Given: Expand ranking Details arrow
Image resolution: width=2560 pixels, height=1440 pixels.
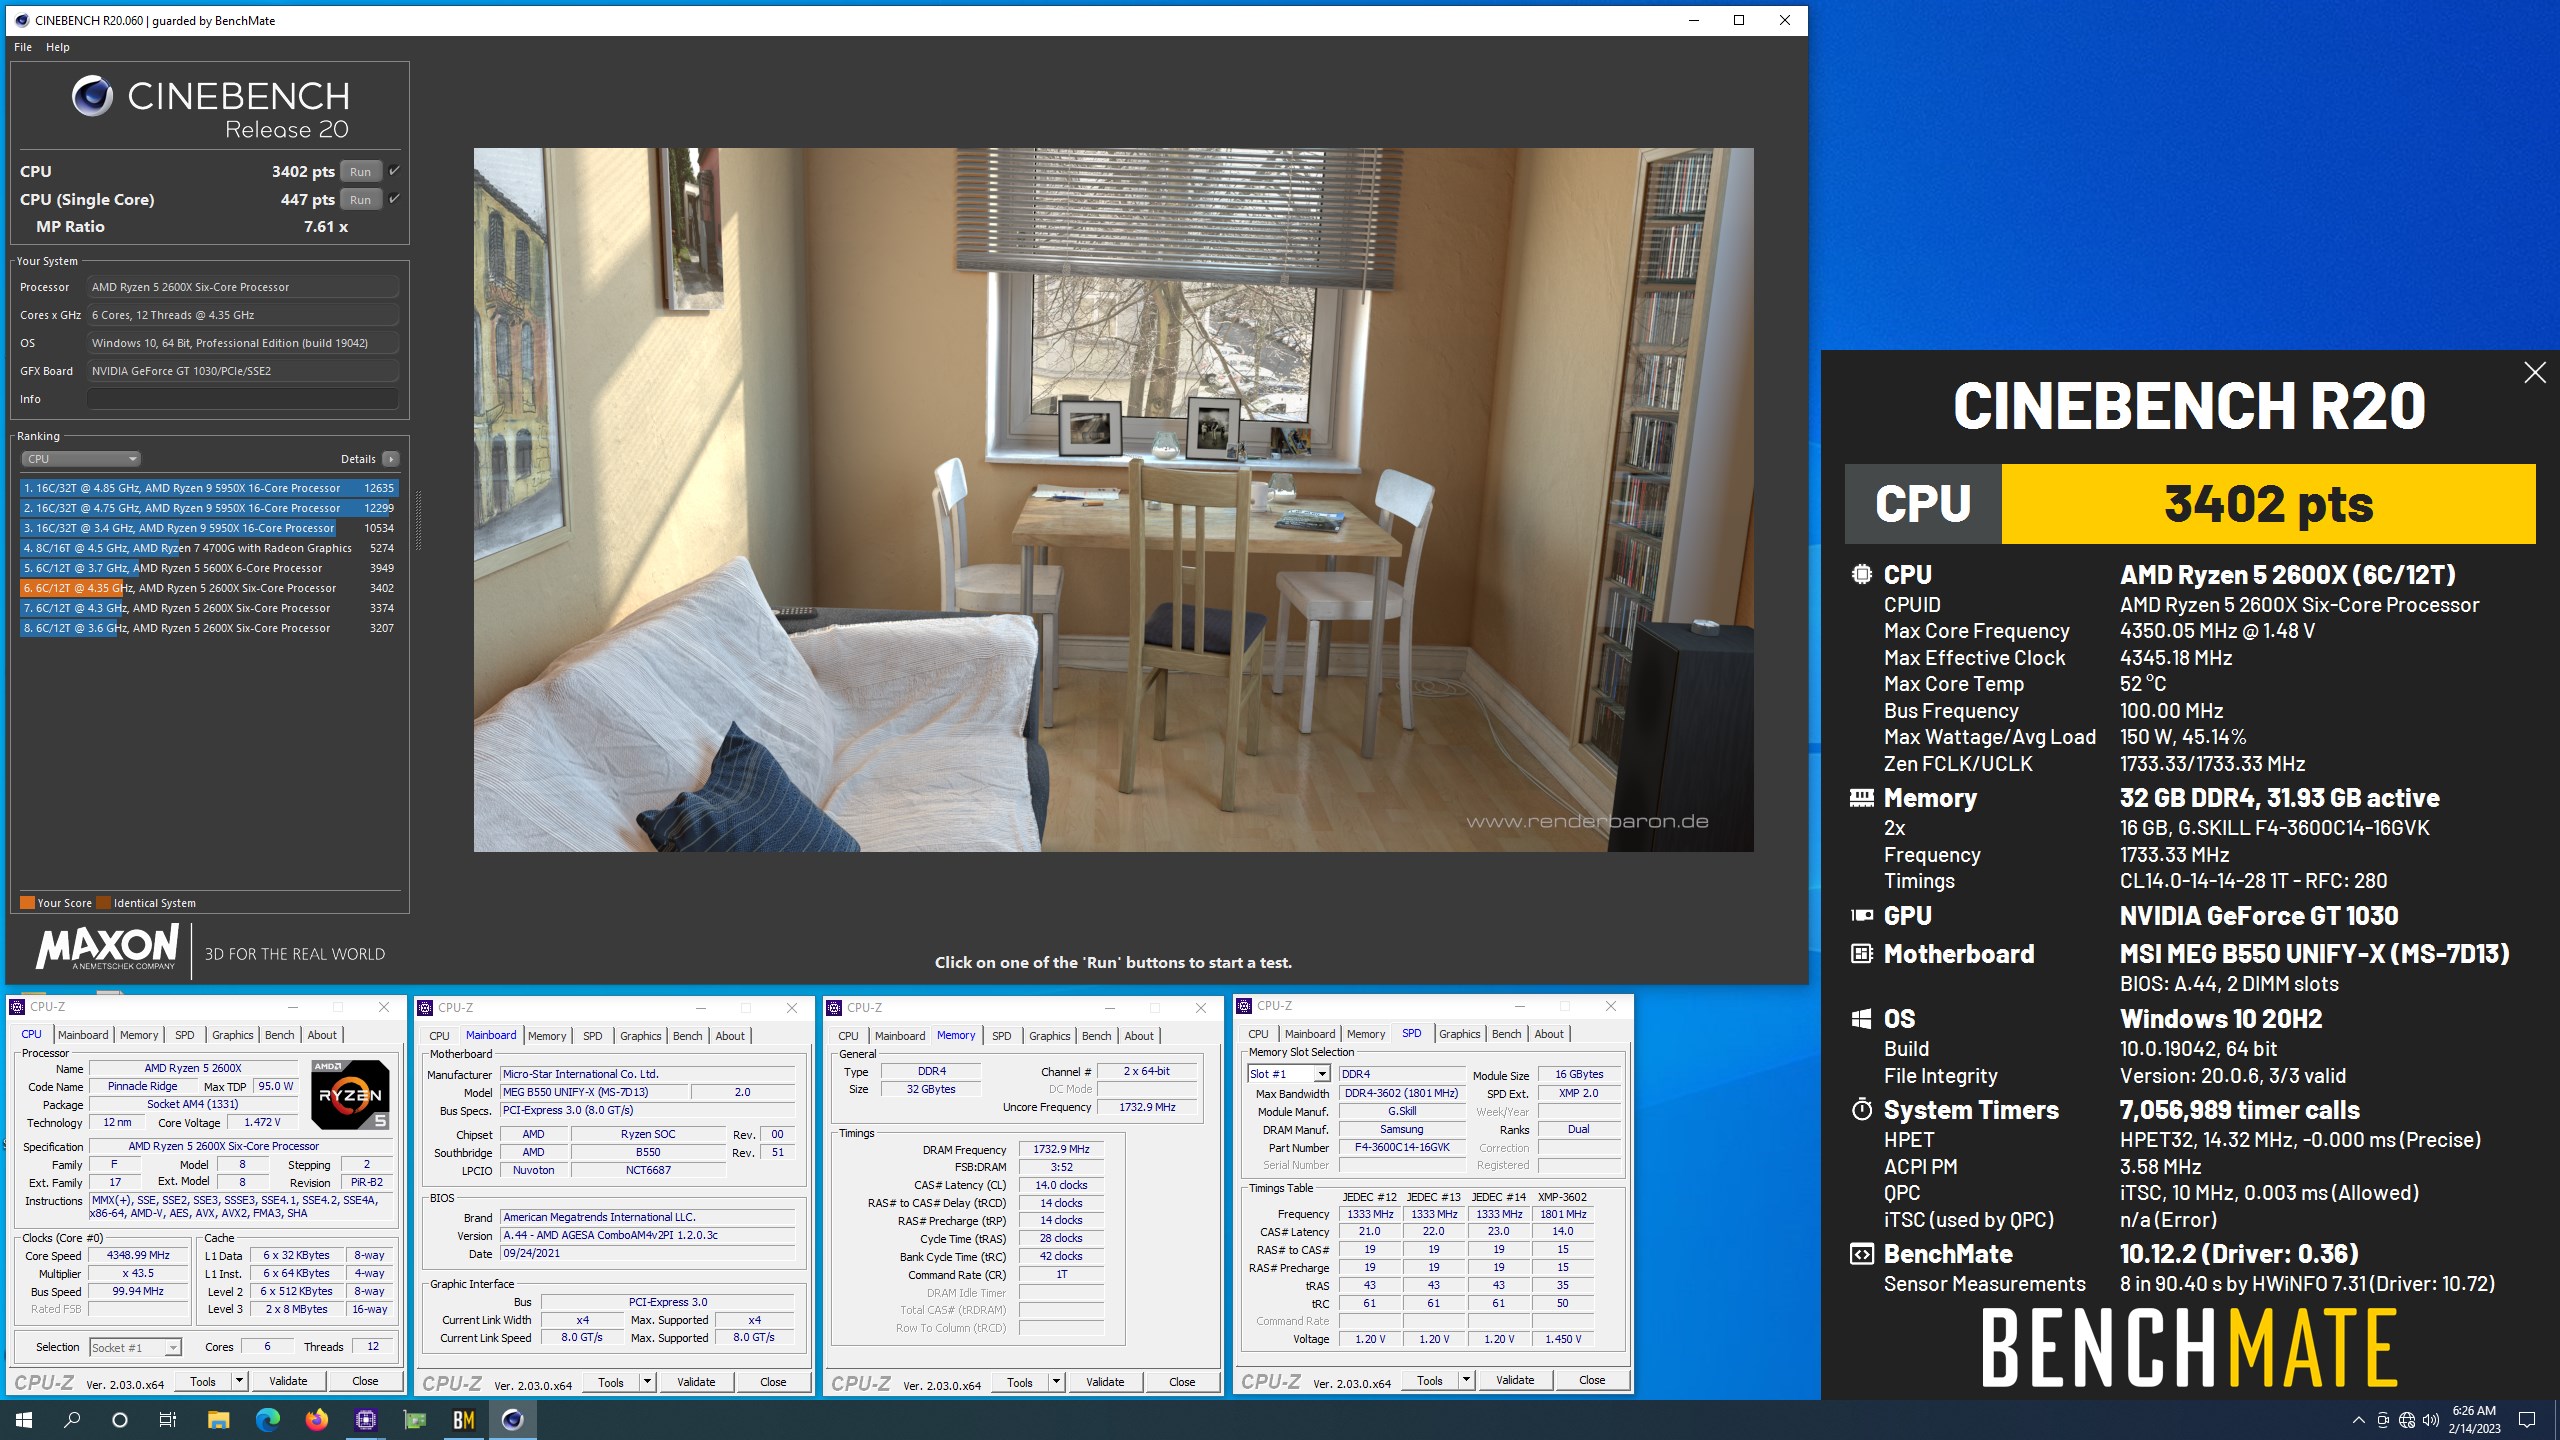Looking at the screenshot, I should point(391,459).
